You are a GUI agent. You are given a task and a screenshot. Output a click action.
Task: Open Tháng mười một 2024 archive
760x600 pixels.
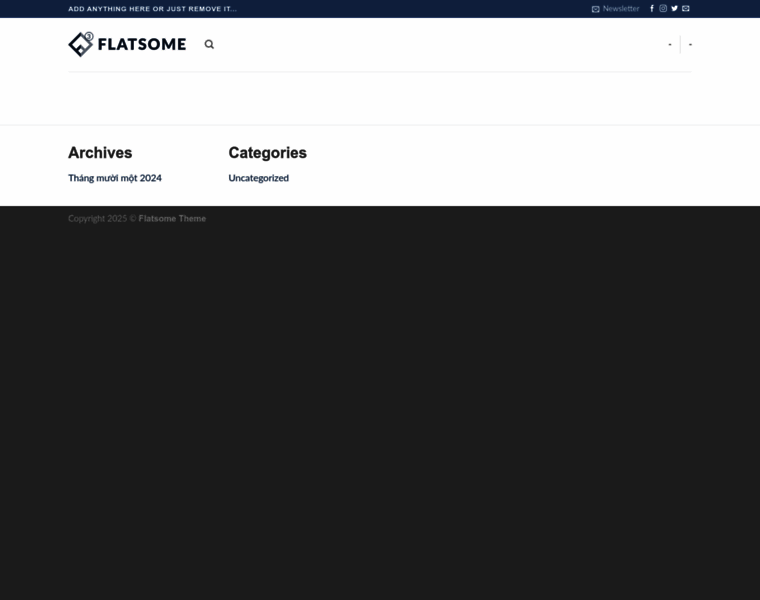tap(115, 178)
